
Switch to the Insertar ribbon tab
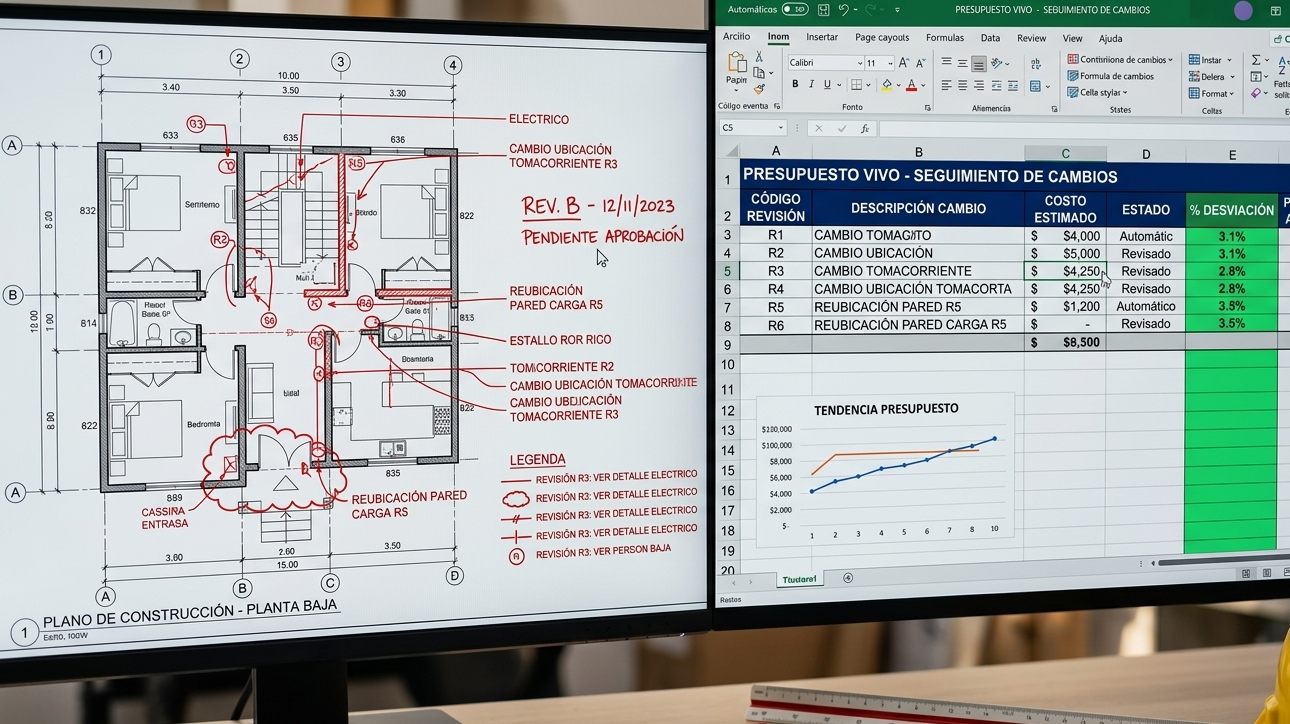click(822, 38)
